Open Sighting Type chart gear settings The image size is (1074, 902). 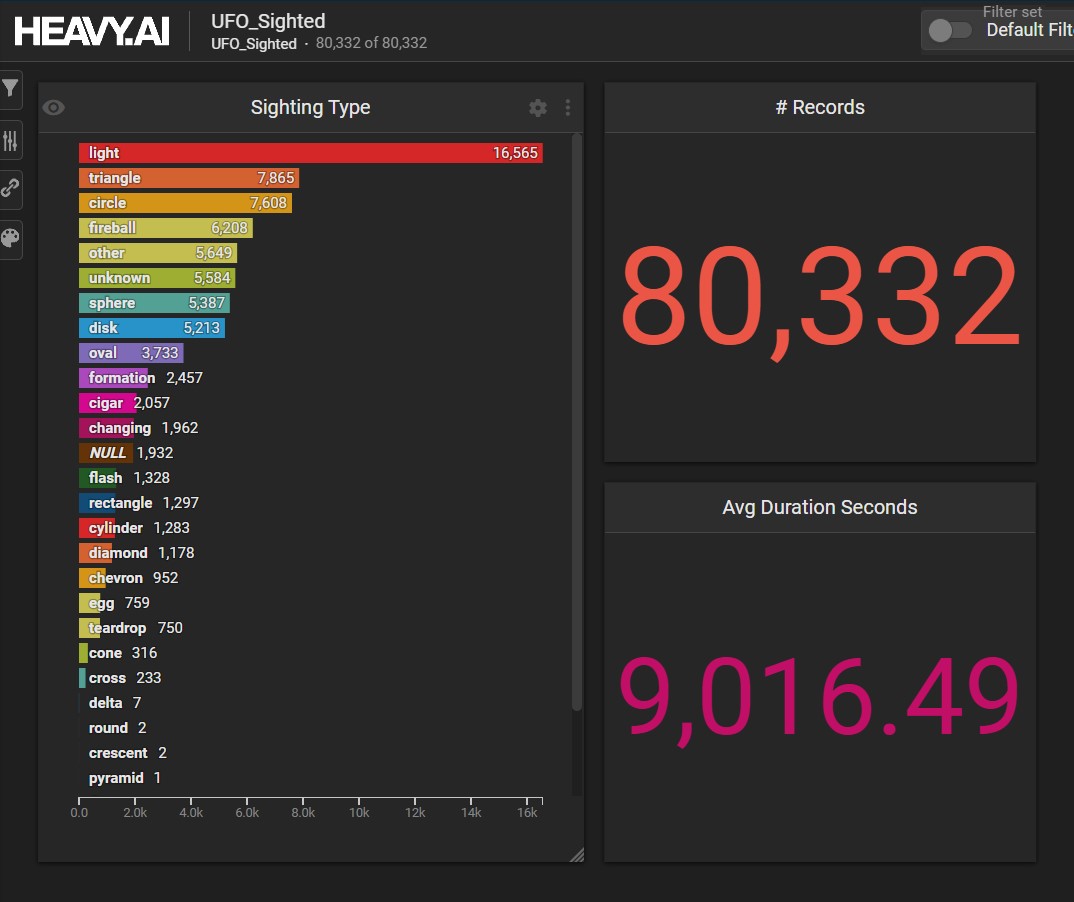pos(538,108)
